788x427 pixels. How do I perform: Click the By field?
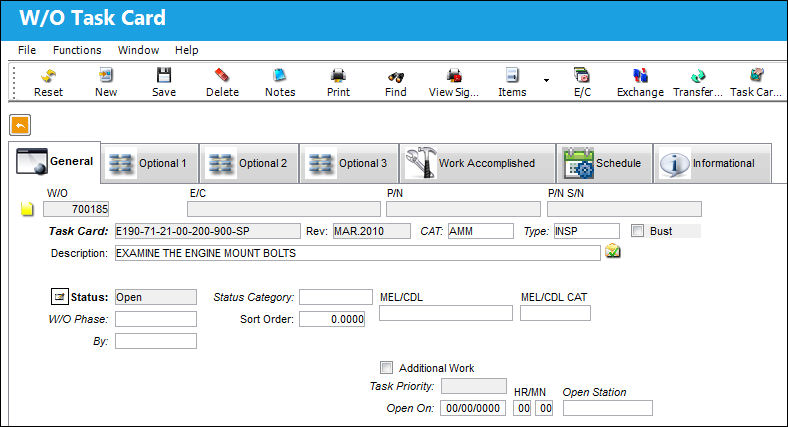click(x=156, y=341)
